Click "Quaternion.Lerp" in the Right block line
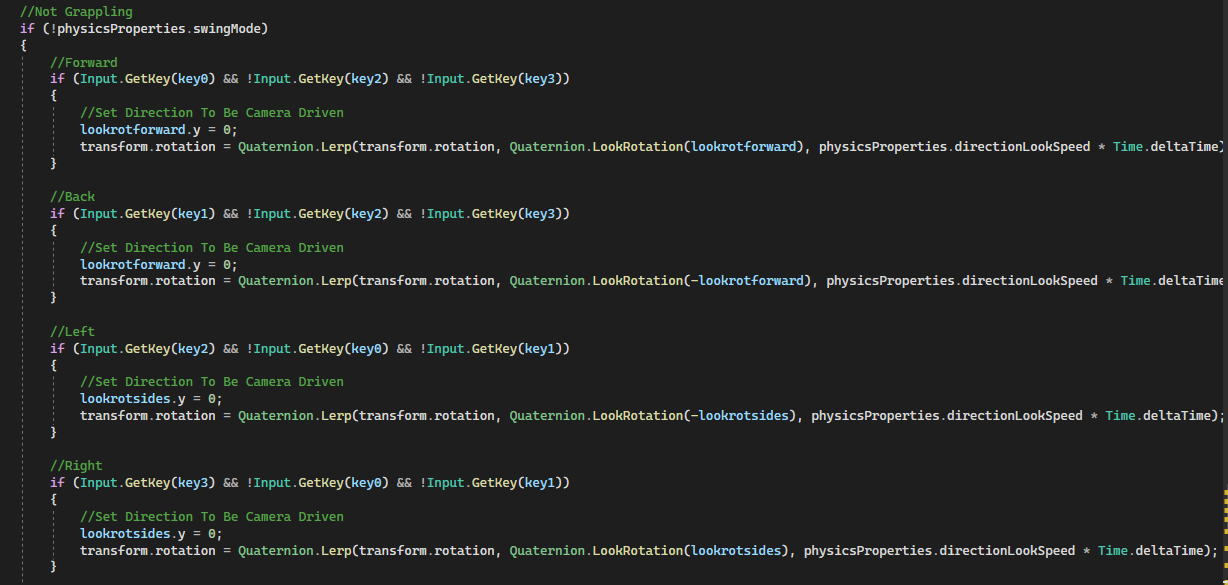 (294, 551)
